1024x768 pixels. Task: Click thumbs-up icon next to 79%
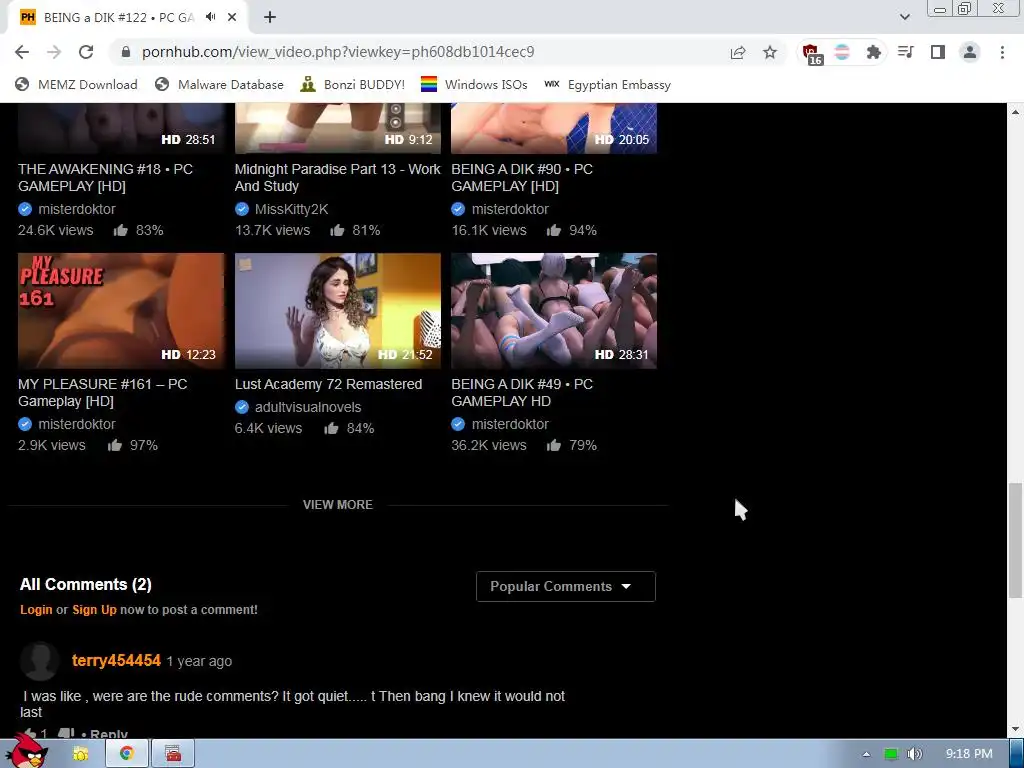554,445
